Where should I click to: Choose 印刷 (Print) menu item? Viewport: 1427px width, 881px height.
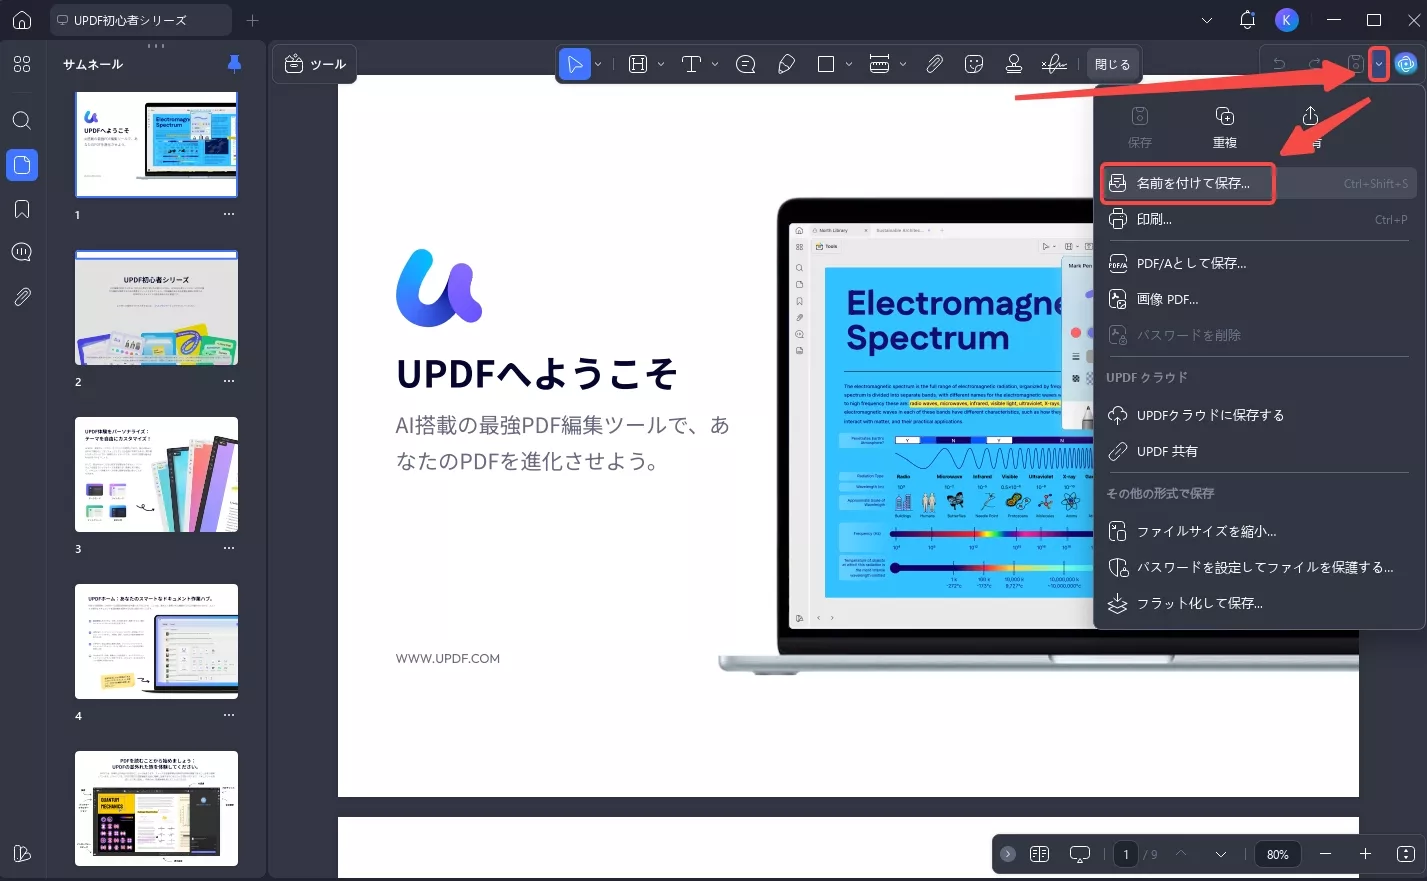pos(1259,219)
